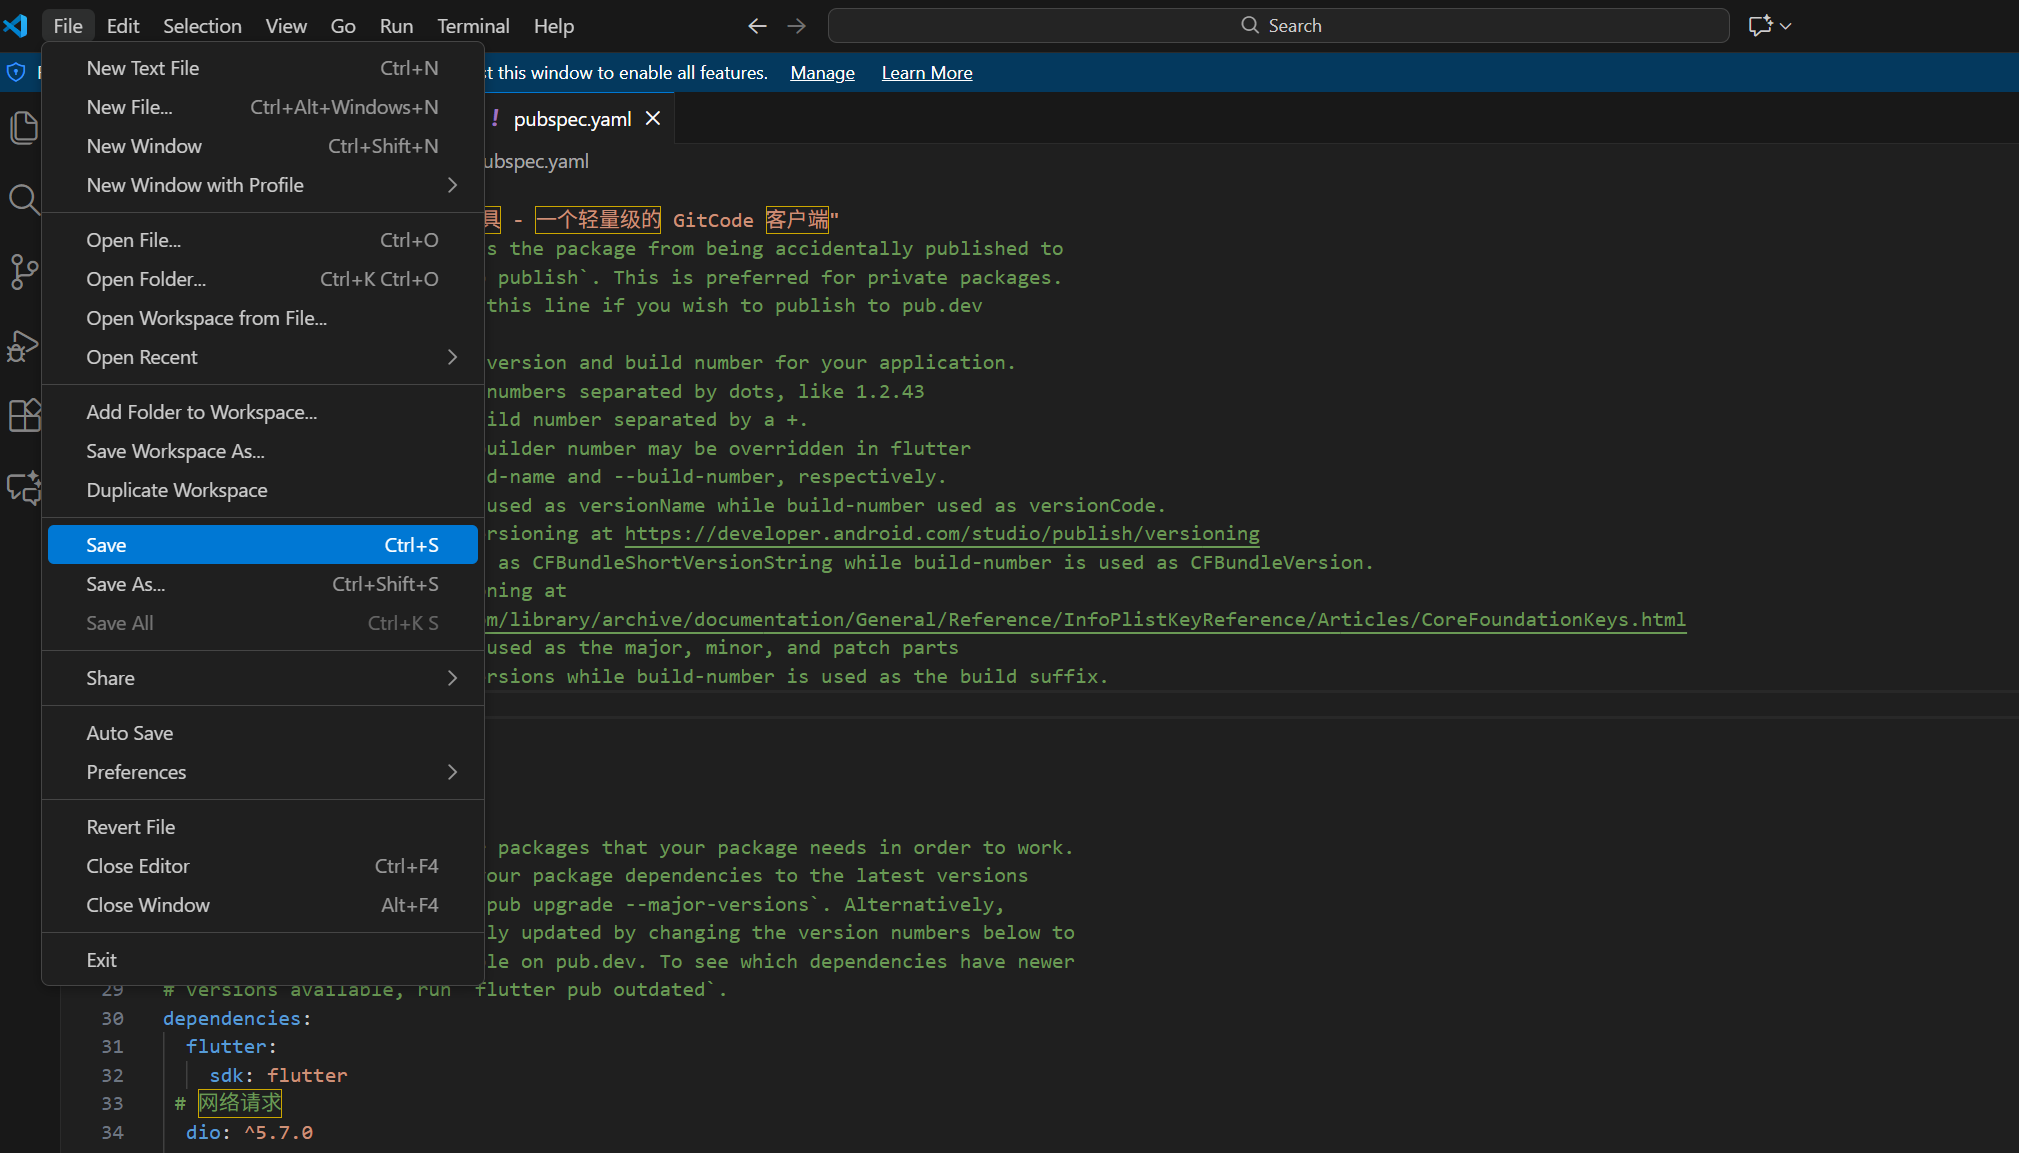
Task: Click the Go Back navigation arrow
Action: 757,26
